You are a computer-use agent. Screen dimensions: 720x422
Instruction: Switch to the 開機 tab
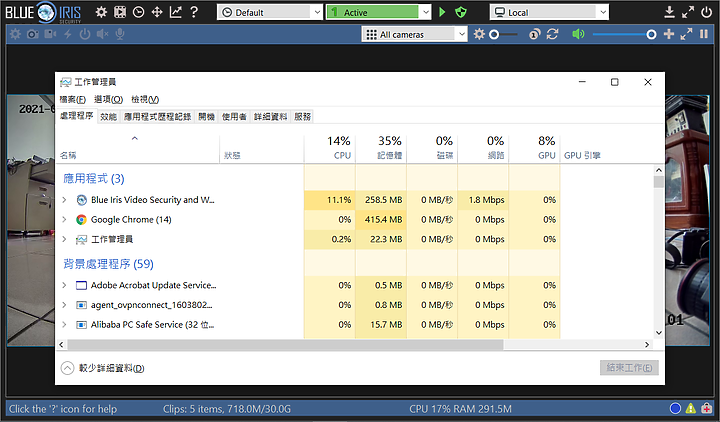click(x=207, y=117)
